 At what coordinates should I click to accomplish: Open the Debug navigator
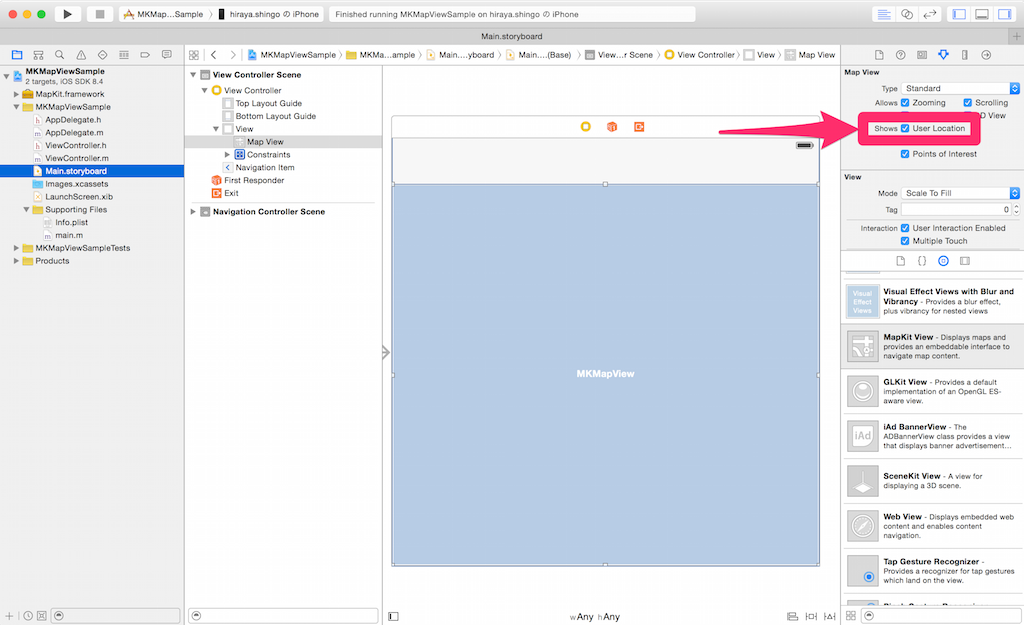click(124, 55)
